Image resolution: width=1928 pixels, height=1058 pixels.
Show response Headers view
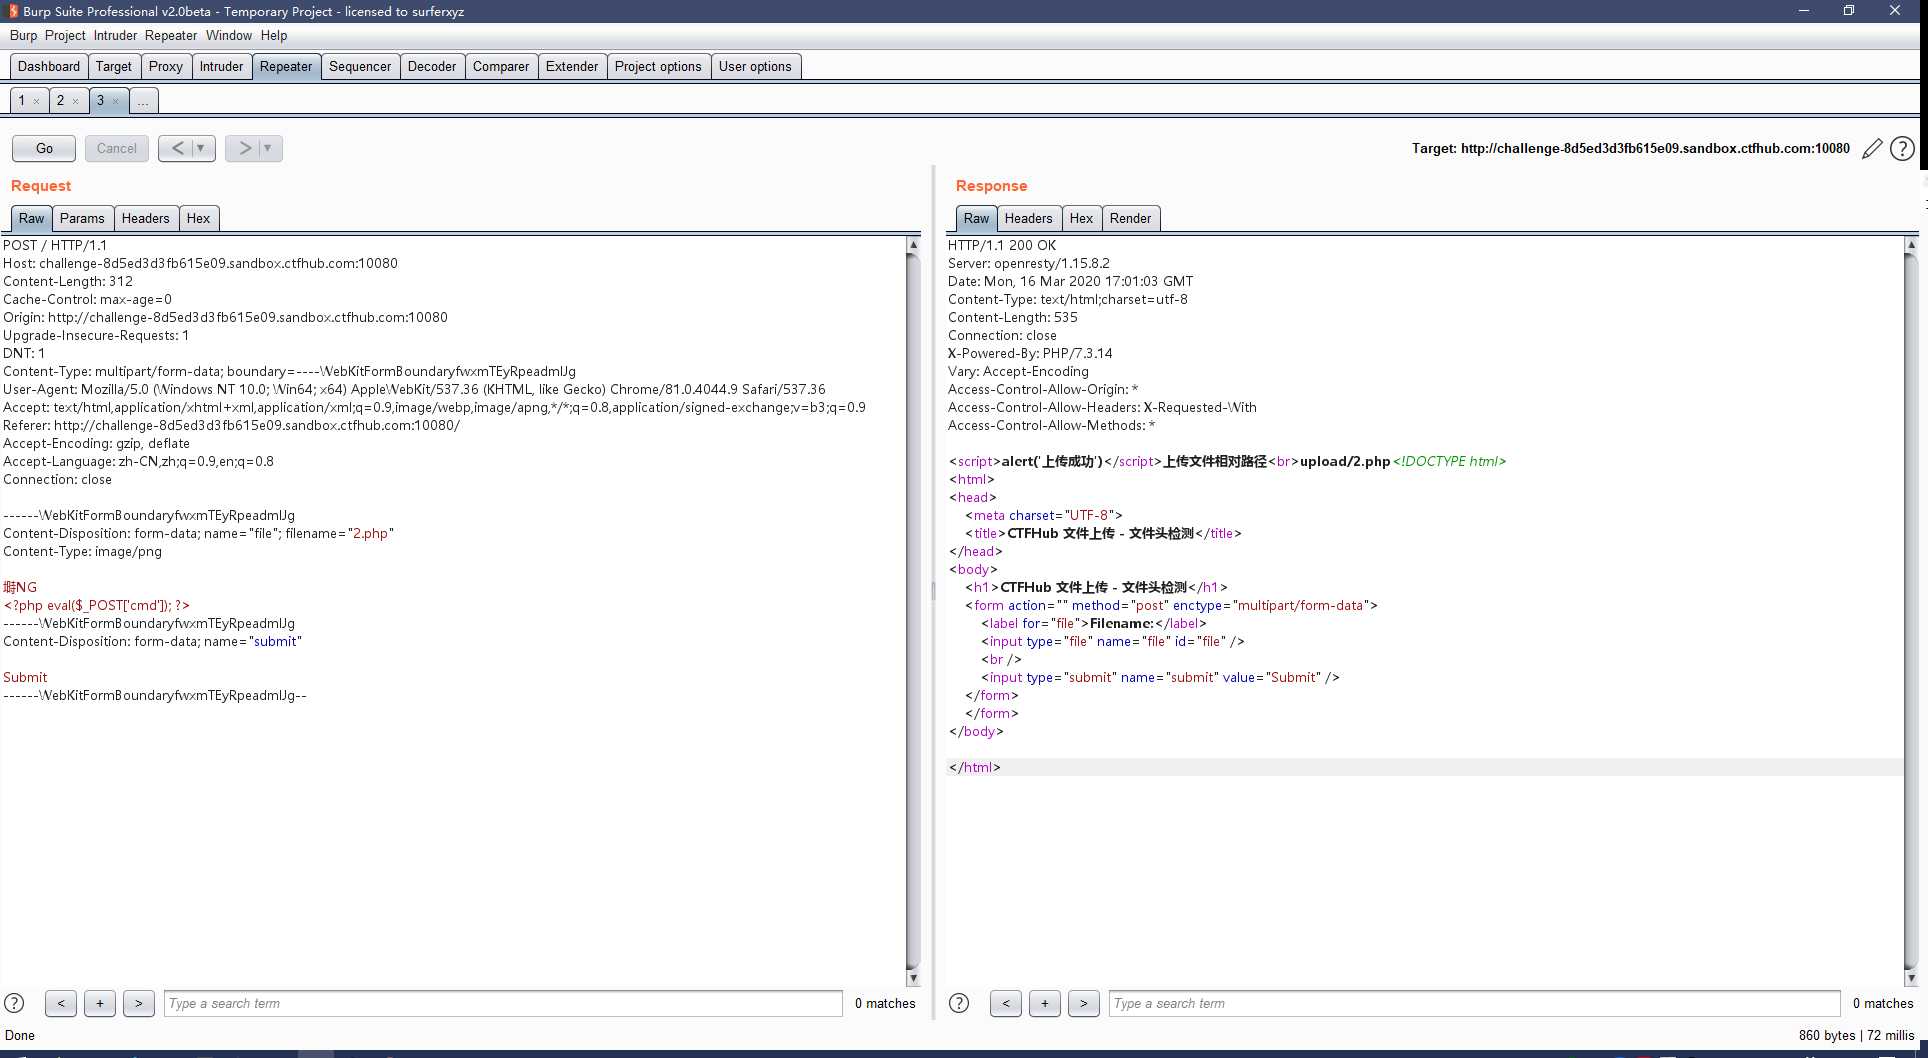[x=1029, y=218]
